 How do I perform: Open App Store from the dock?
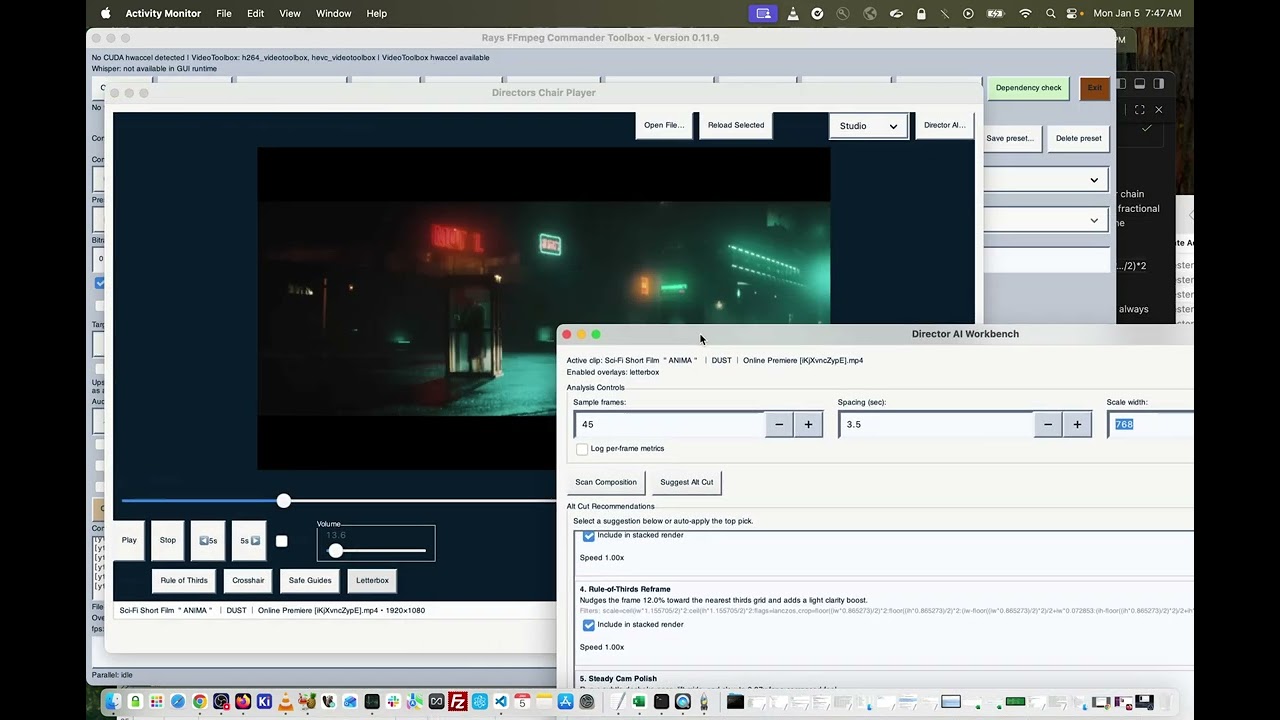click(x=565, y=702)
